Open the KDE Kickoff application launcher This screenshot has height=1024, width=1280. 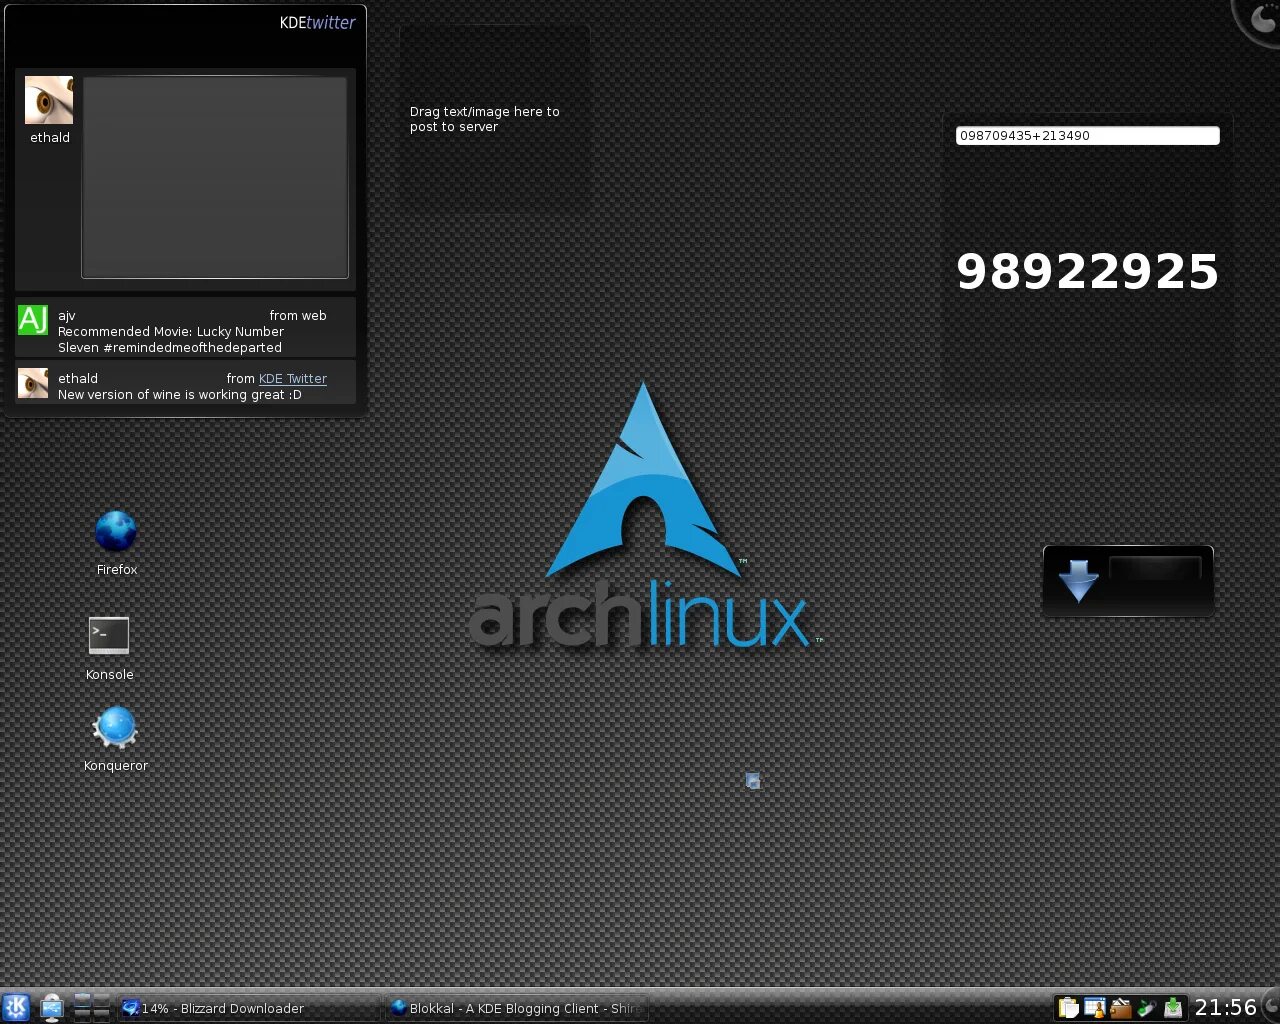16,1007
